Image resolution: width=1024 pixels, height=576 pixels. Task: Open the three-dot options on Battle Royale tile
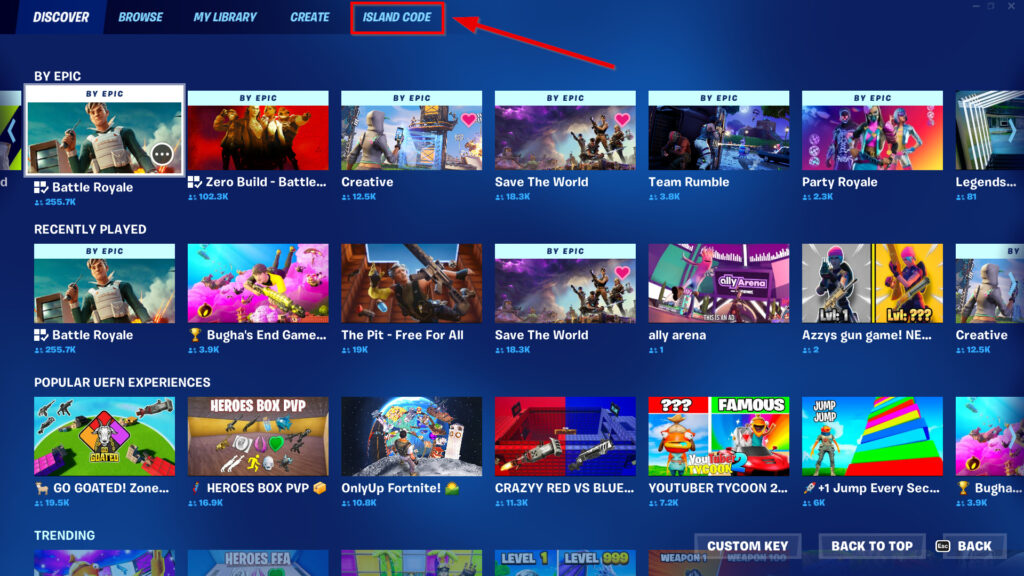[x=163, y=154]
